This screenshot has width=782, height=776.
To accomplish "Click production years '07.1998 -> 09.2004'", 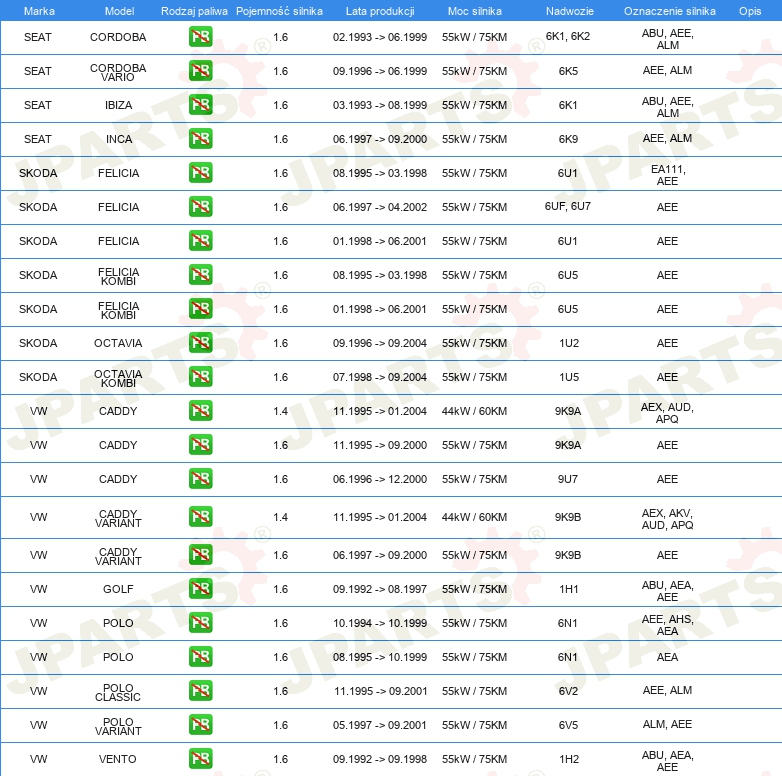I will click(380, 377).
